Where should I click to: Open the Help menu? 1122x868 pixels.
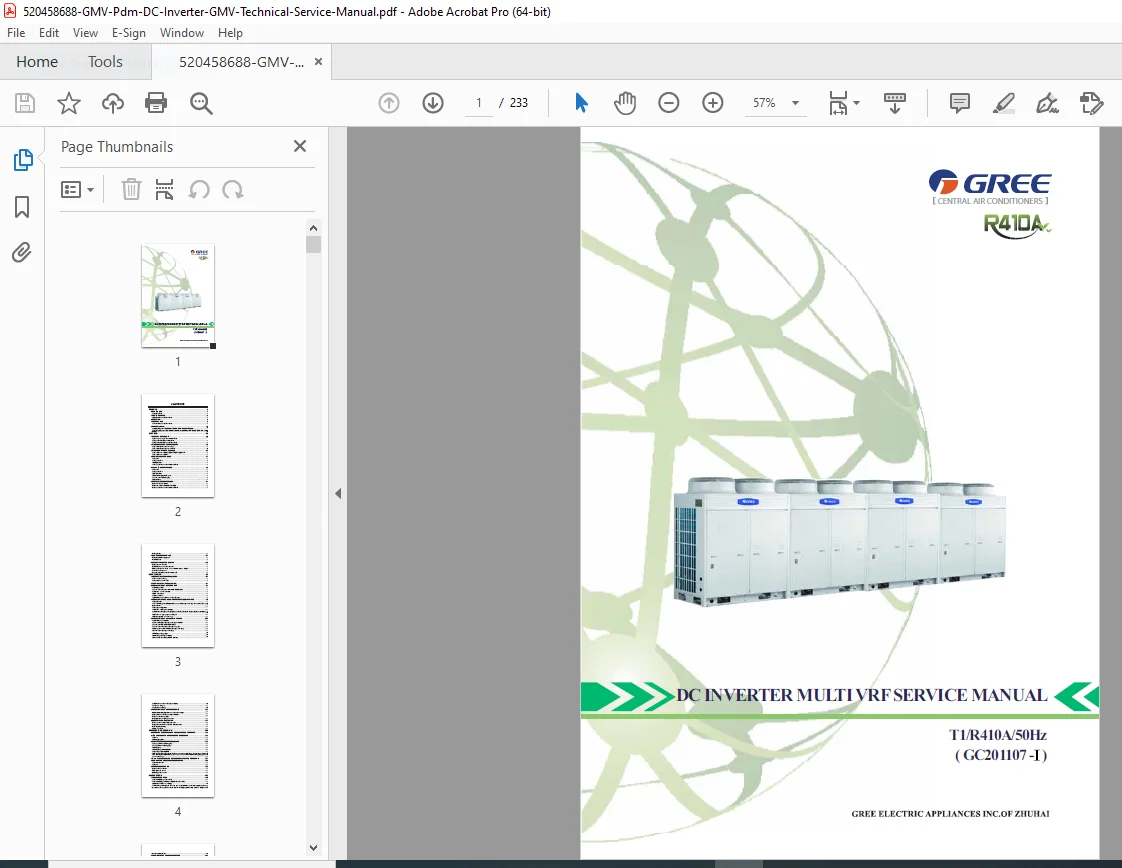(x=230, y=33)
